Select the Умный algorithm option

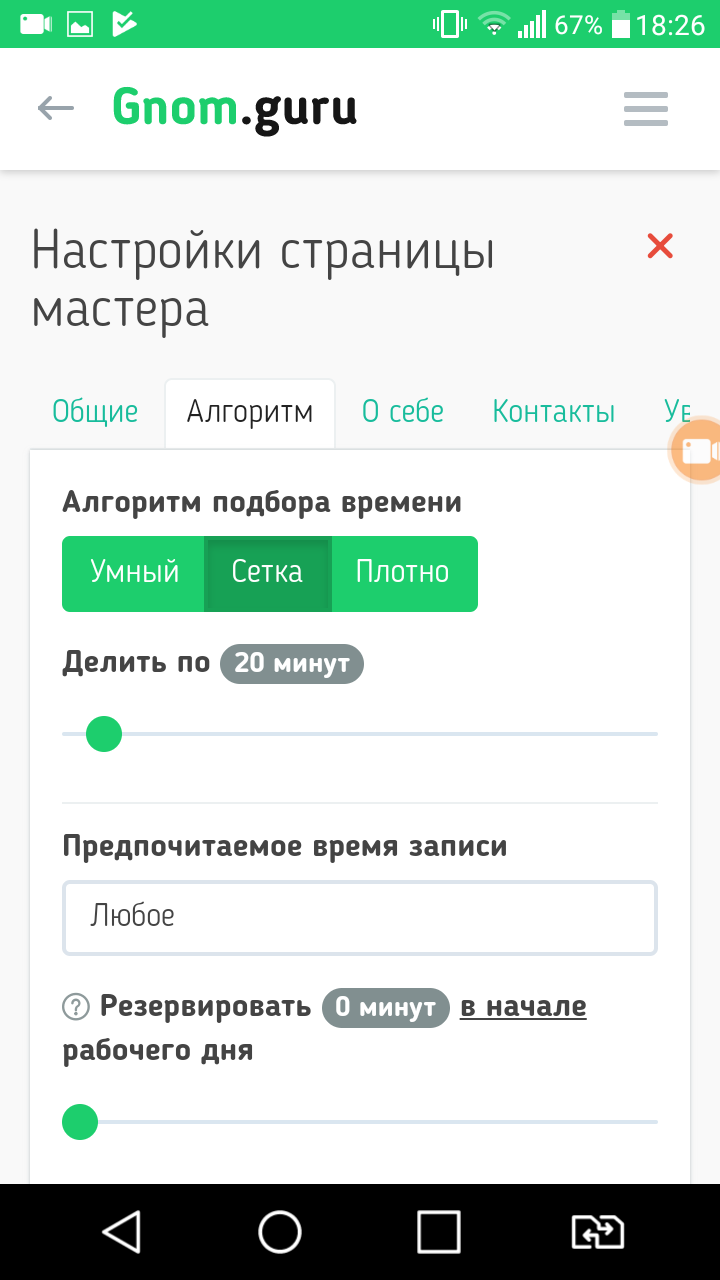(134, 573)
